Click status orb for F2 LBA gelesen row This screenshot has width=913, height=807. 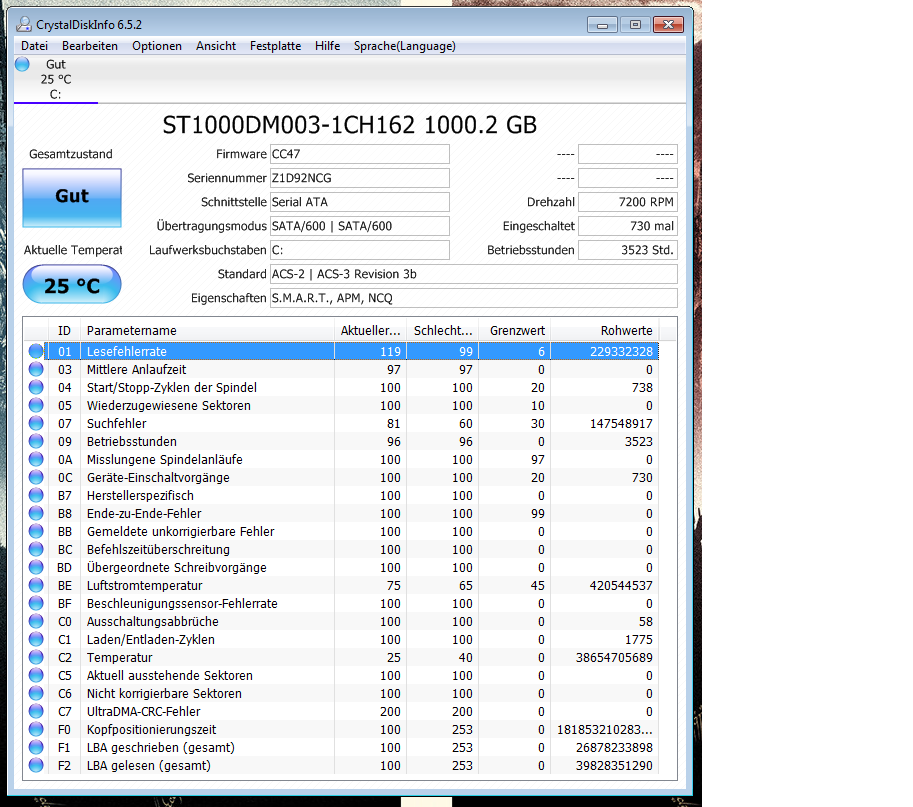tap(36, 765)
